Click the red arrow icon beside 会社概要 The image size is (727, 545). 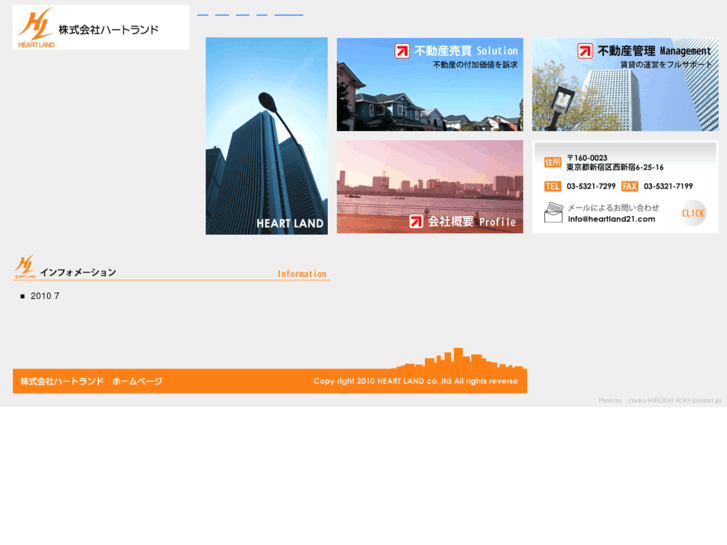[416, 221]
